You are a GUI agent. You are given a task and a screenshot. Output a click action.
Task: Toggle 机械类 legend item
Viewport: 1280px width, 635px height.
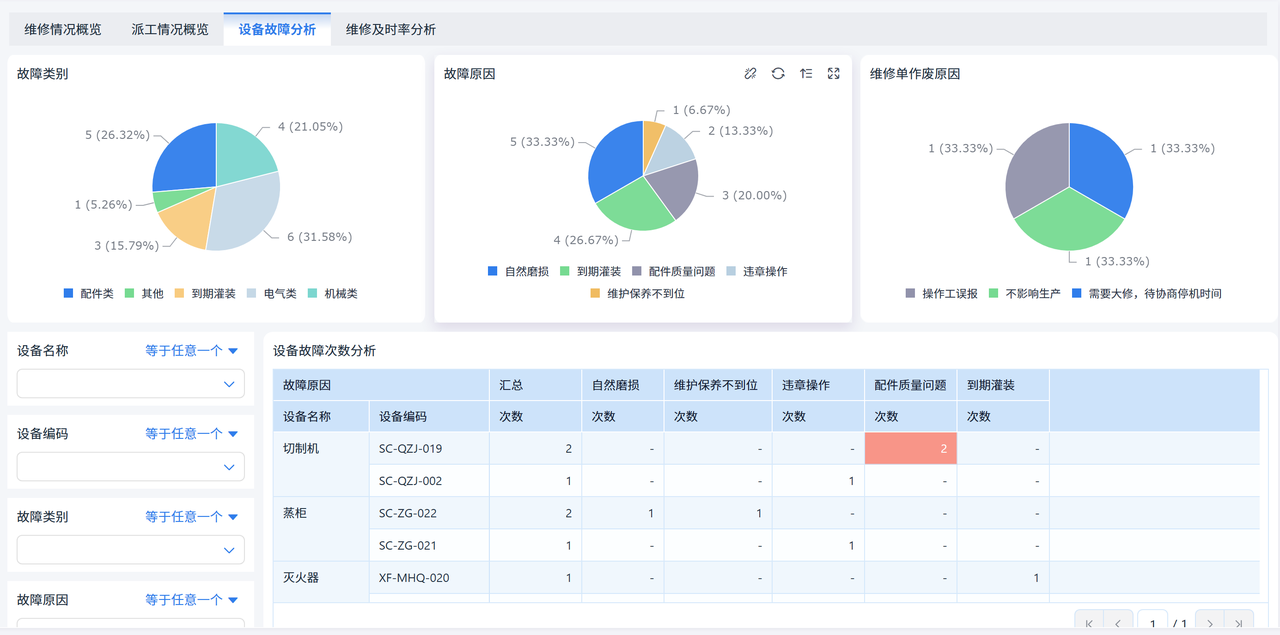pos(332,293)
